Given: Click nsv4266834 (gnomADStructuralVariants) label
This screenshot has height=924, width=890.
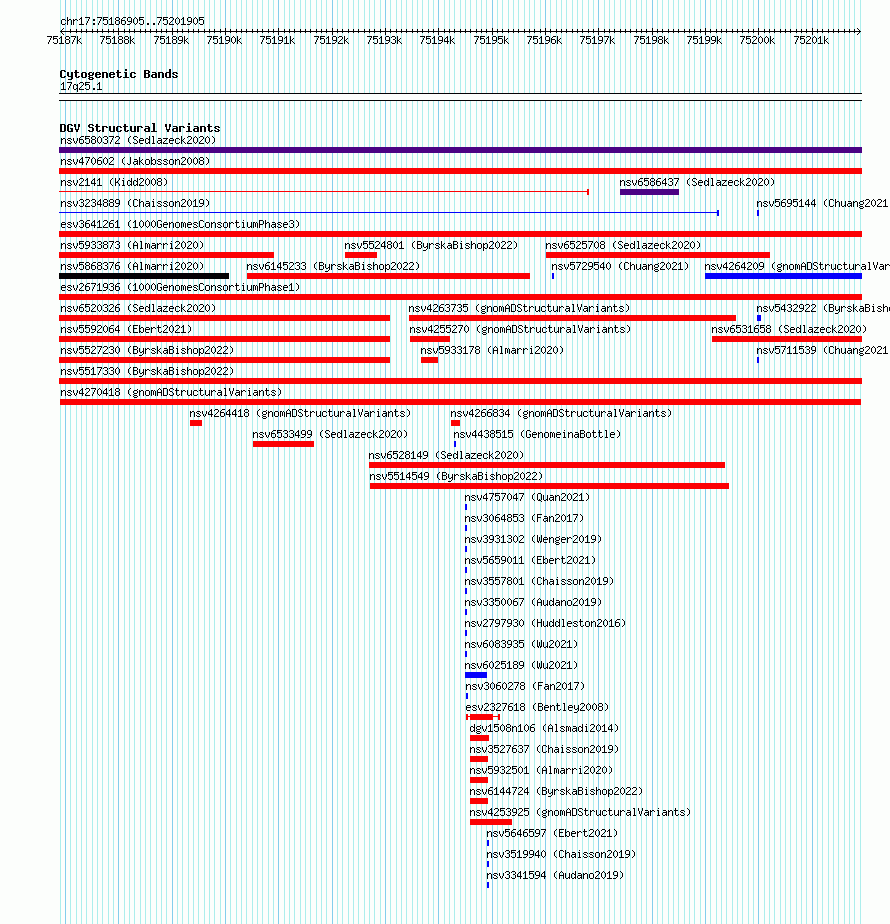Looking at the screenshot, I should point(561,414).
